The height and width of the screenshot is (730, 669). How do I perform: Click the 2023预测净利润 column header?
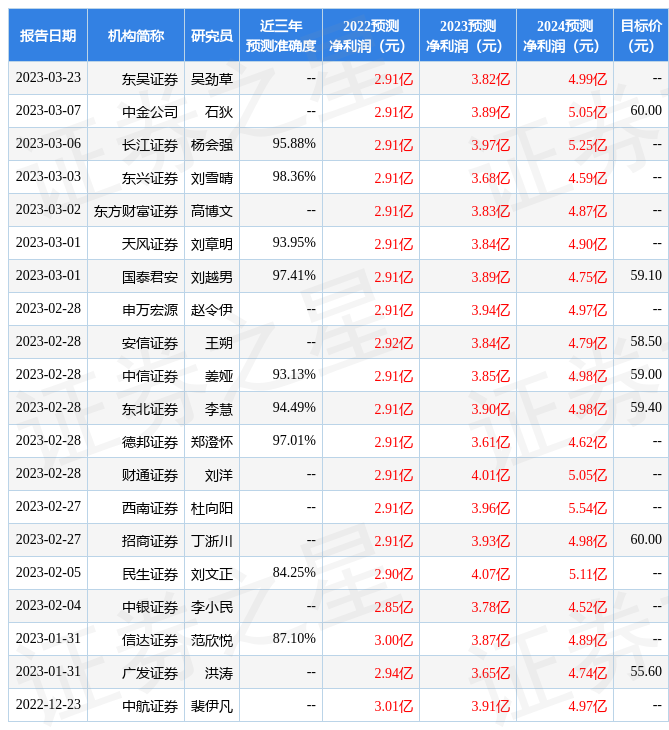467,35
